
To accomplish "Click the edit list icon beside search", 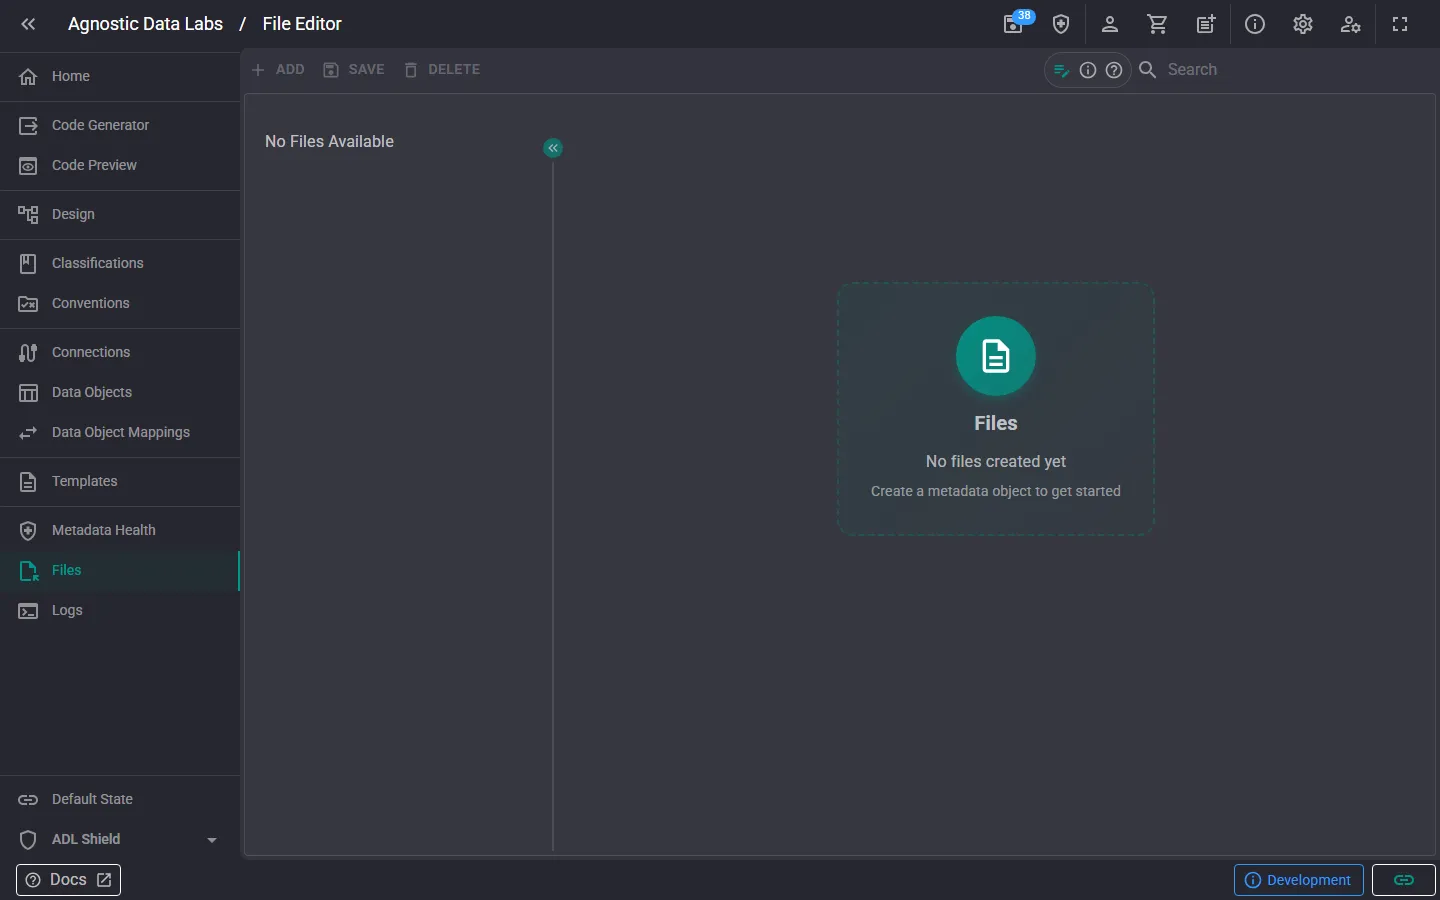I will (x=1062, y=70).
